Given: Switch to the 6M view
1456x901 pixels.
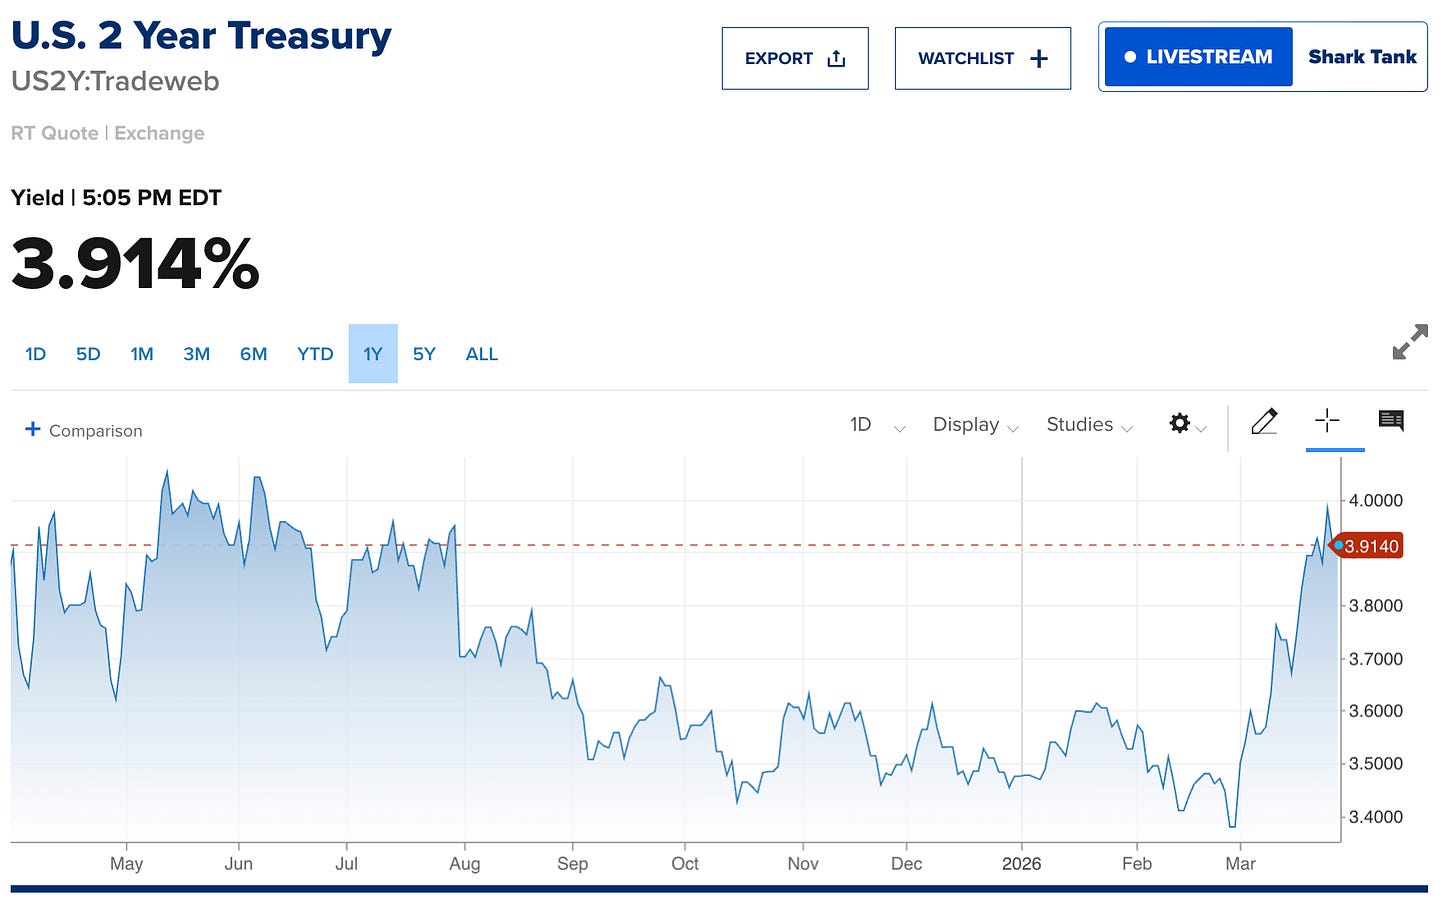Looking at the screenshot, I should pyautogui.click(x=253, y=353).
